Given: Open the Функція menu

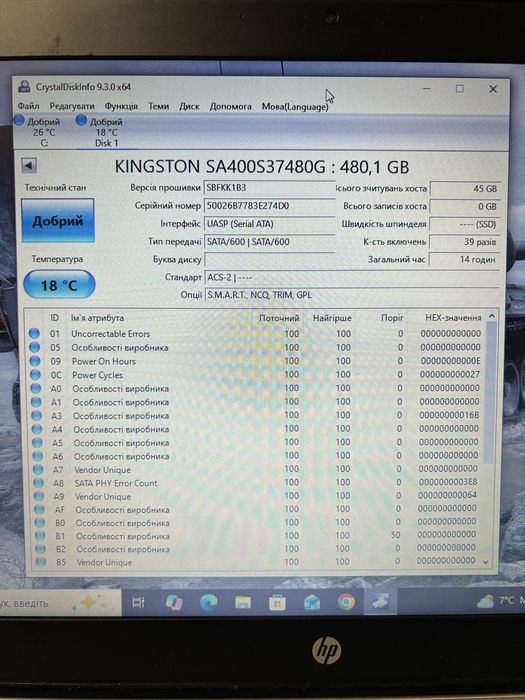Looking at the screenshot, I should point(121,106).
